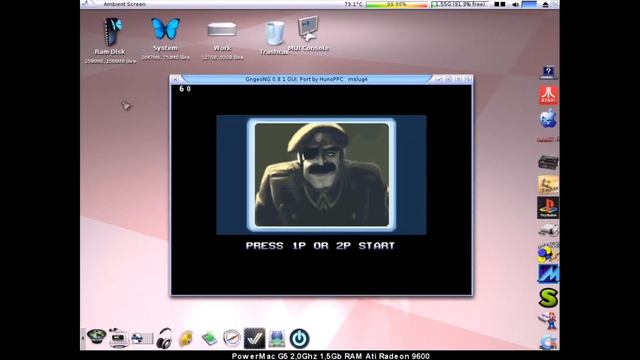
Task: Click the red text icon below the Apple icon
Action: tap(547, 140)
